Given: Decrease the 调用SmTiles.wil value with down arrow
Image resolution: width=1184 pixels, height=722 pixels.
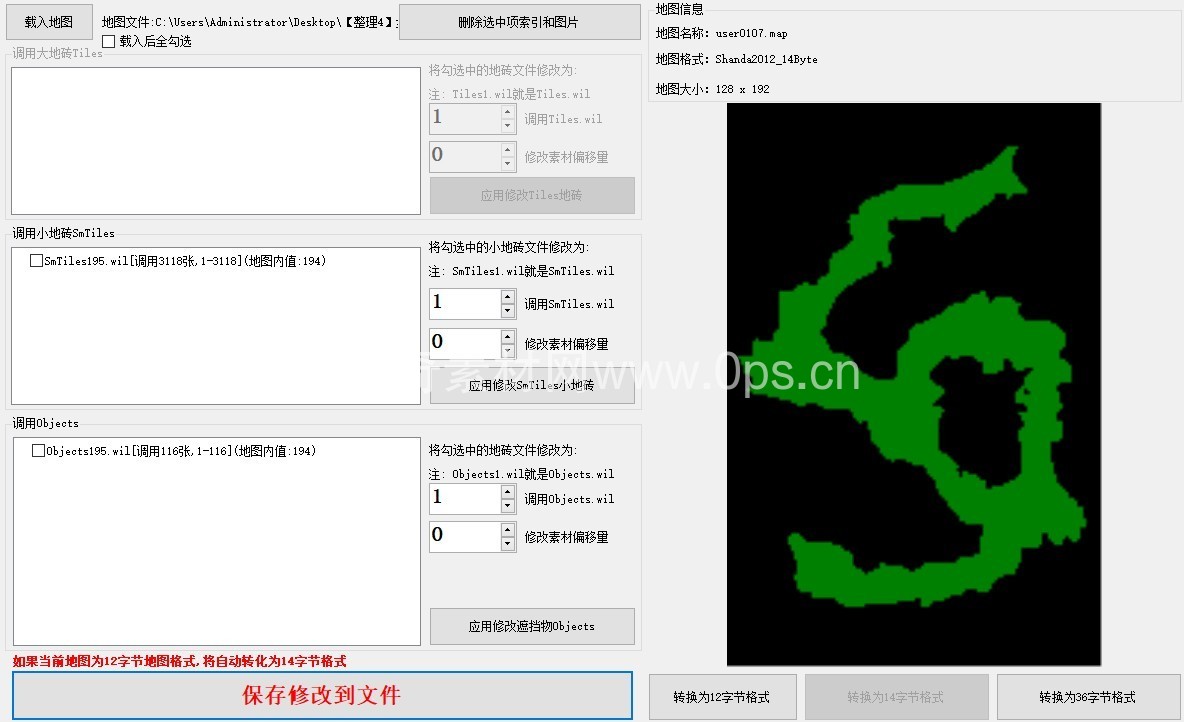Looking at the screenshot, I should point(508,311).
